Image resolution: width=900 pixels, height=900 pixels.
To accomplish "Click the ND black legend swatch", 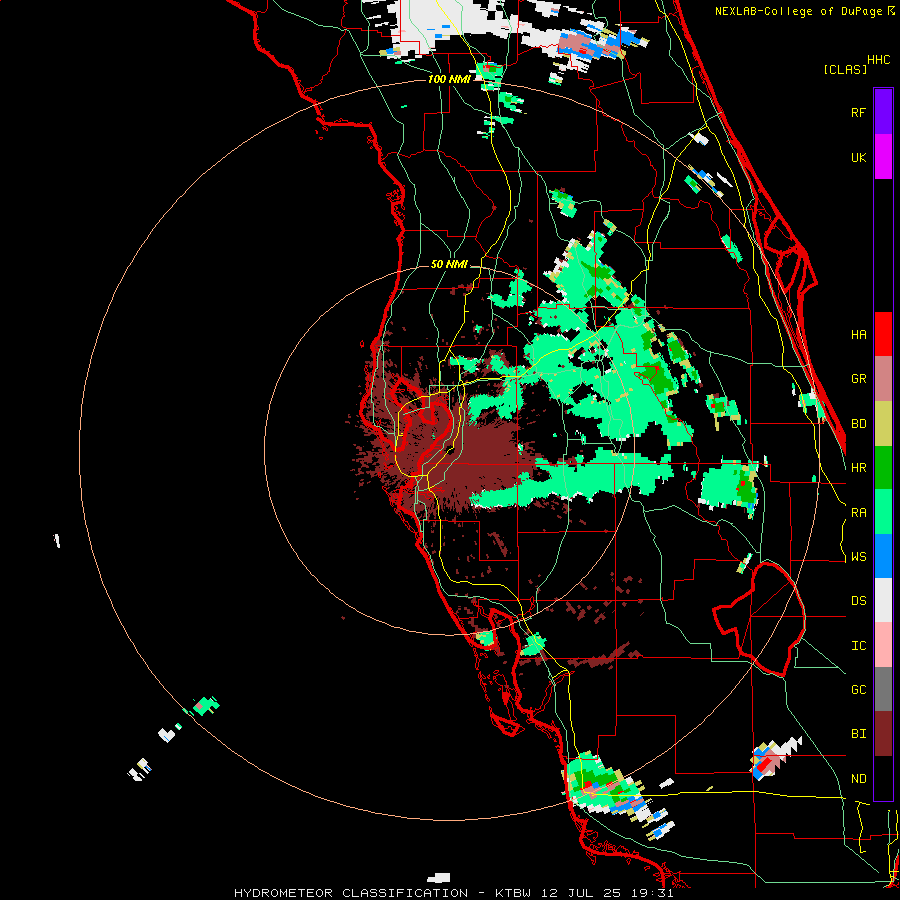I will [x=883, y=778].
